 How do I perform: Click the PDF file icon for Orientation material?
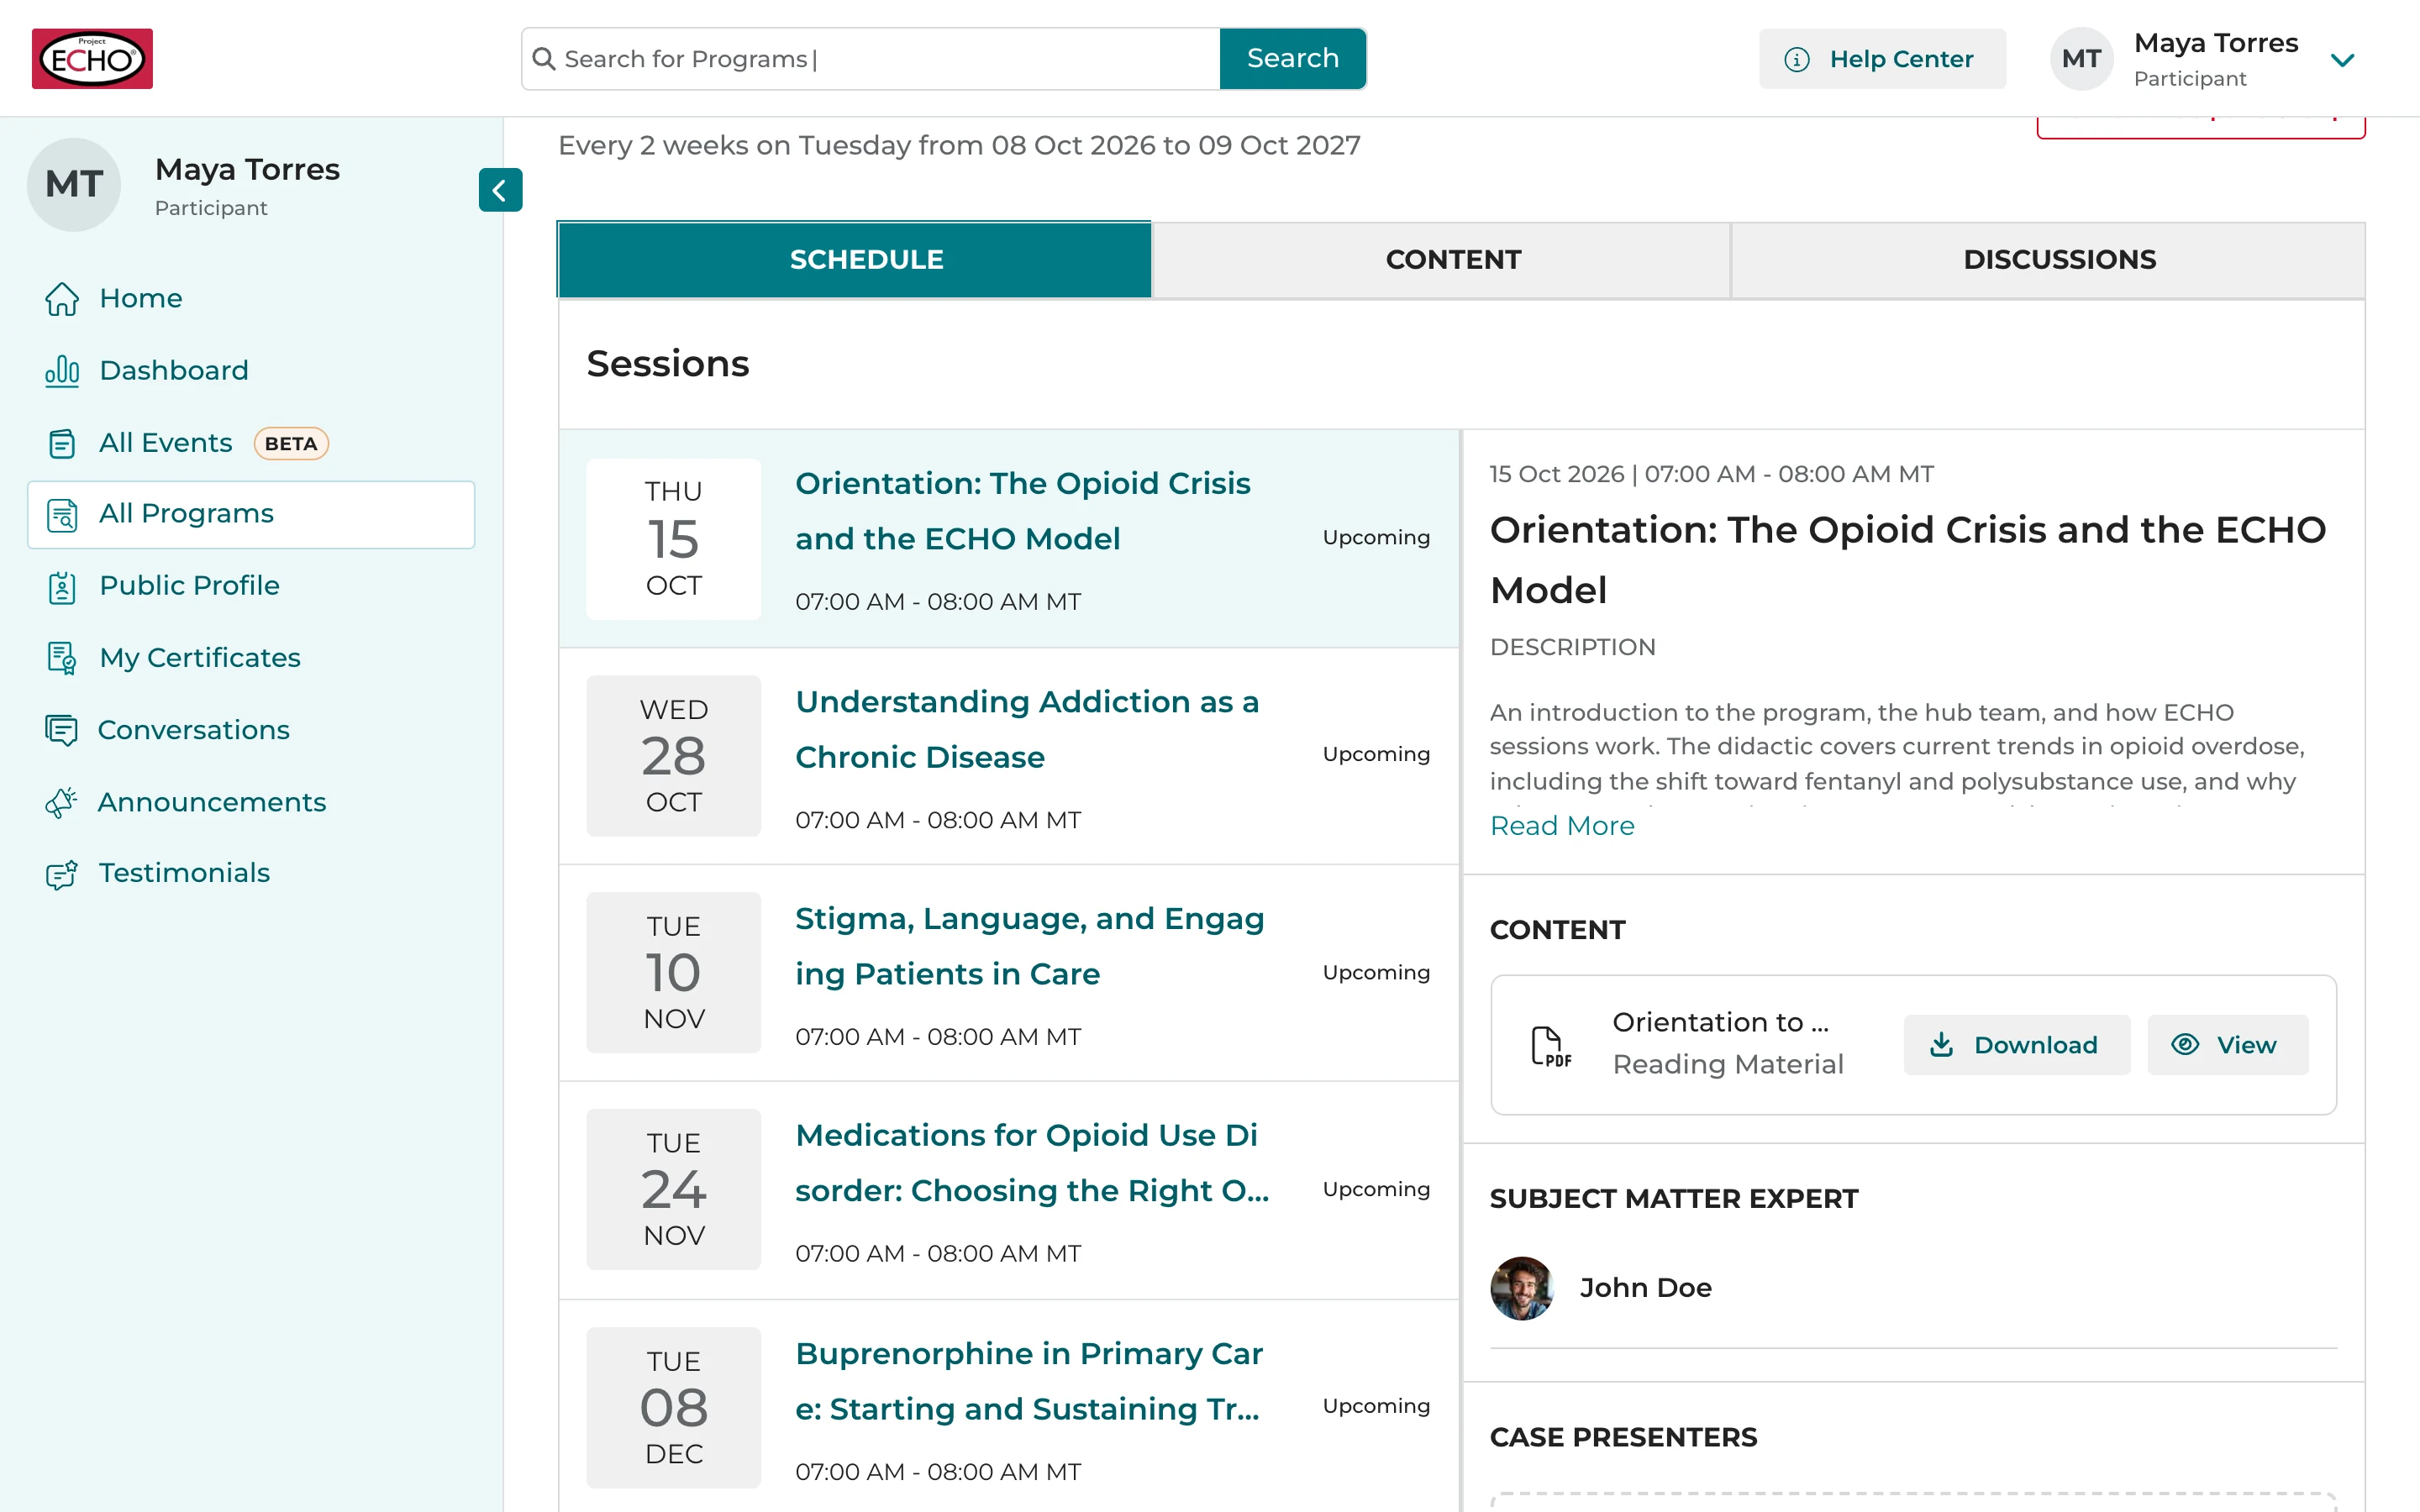(x=1551, y=1046)
